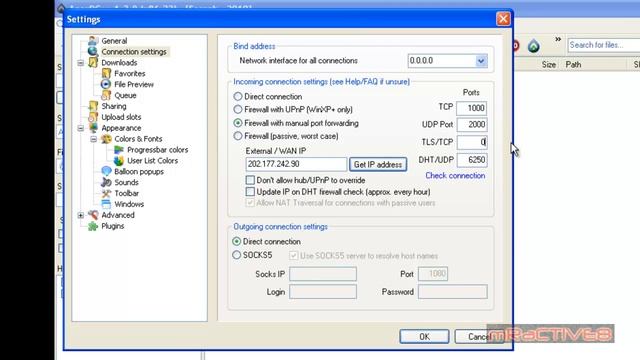Enable Don't allow hub/UPnP to override
The width and height of the screenshot is (640, 360).
click(250, 180)
